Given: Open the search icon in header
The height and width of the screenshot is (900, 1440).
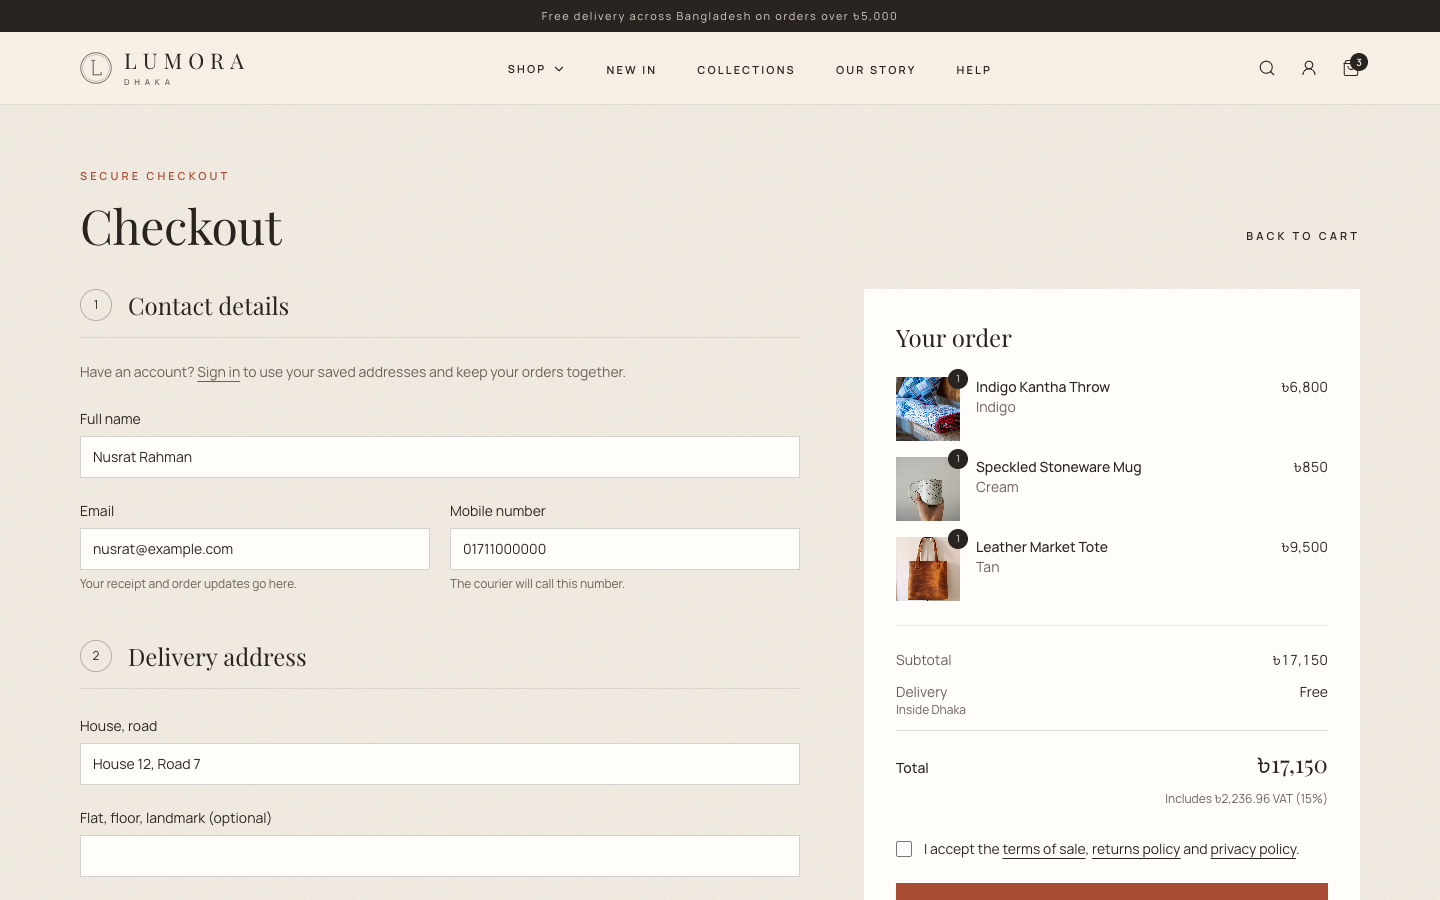Looking at the screenshot, I should click(1267, 68).
